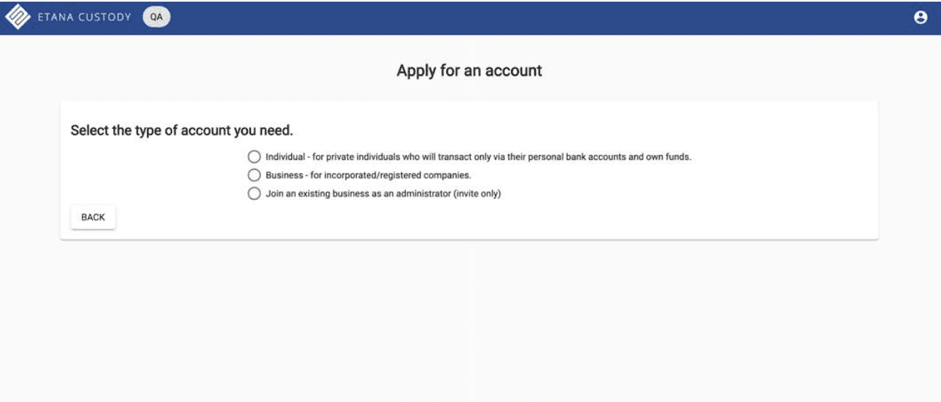Click the word 'CUSTODY' in the header
The image size is (941, 402).
tap(104, 17)
